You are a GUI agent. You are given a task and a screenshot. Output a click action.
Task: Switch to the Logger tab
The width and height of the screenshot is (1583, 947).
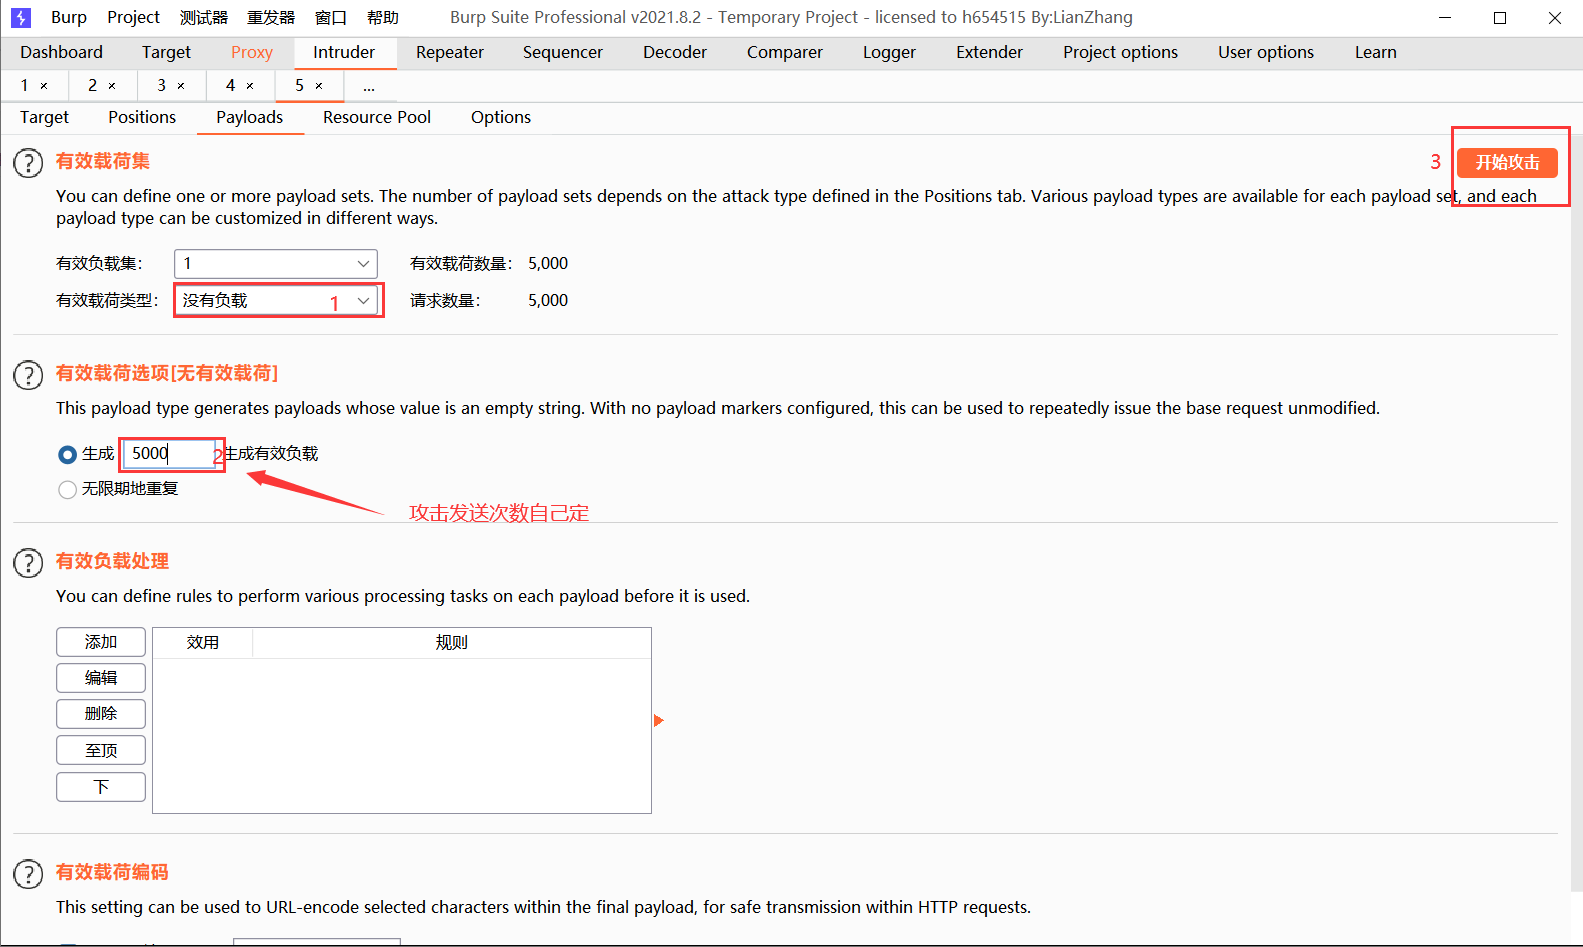click(890, 52)
